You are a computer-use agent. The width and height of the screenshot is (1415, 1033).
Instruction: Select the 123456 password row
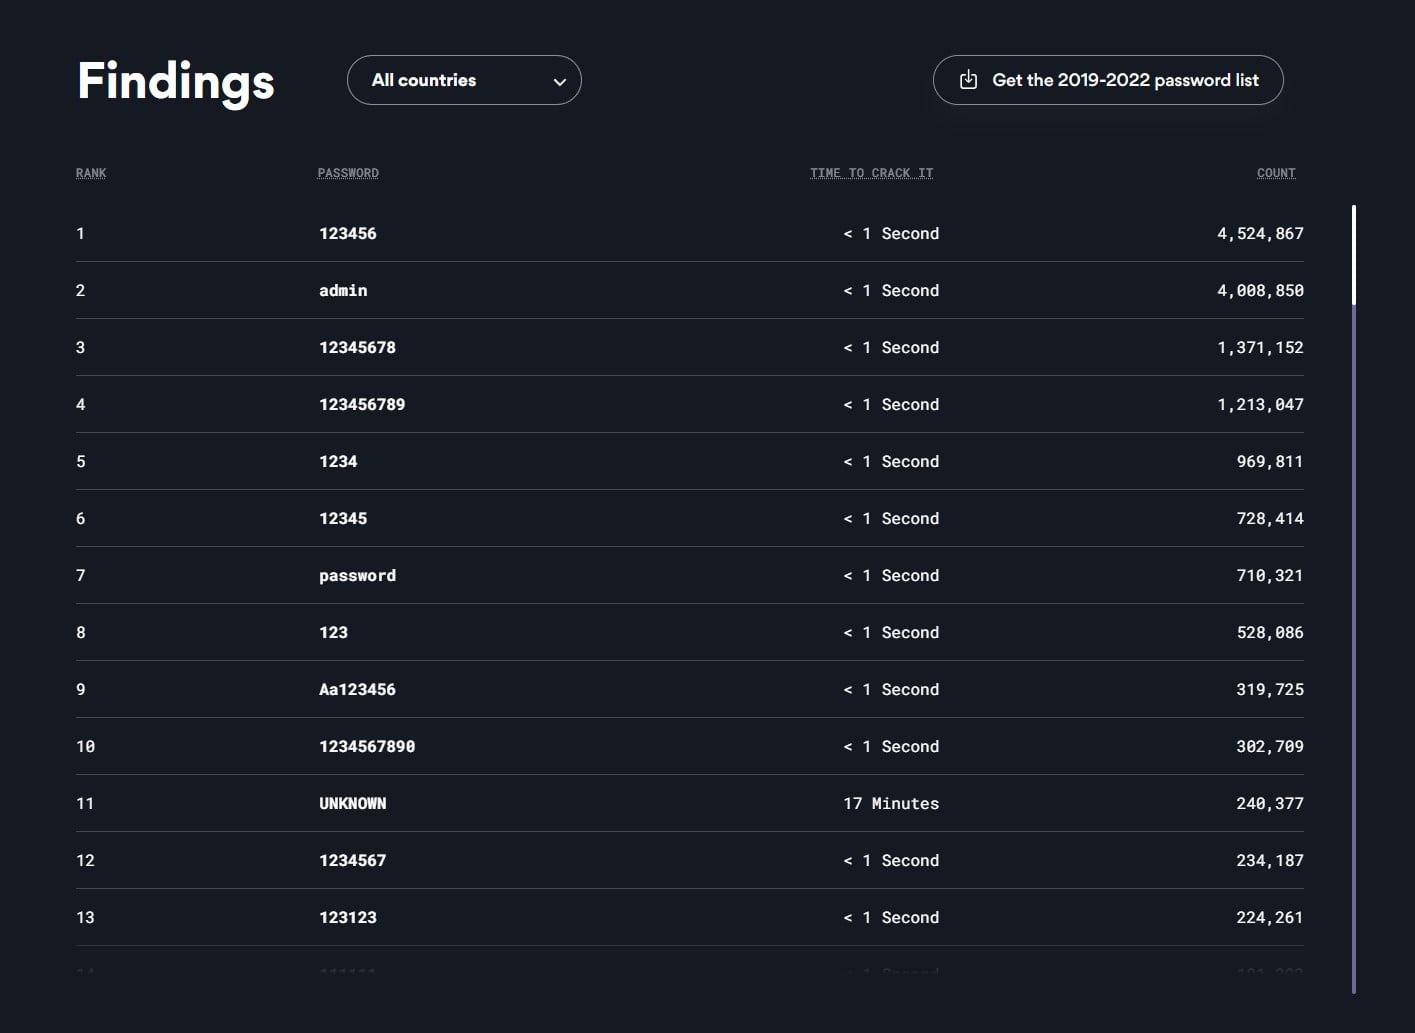tap(348, 234)
